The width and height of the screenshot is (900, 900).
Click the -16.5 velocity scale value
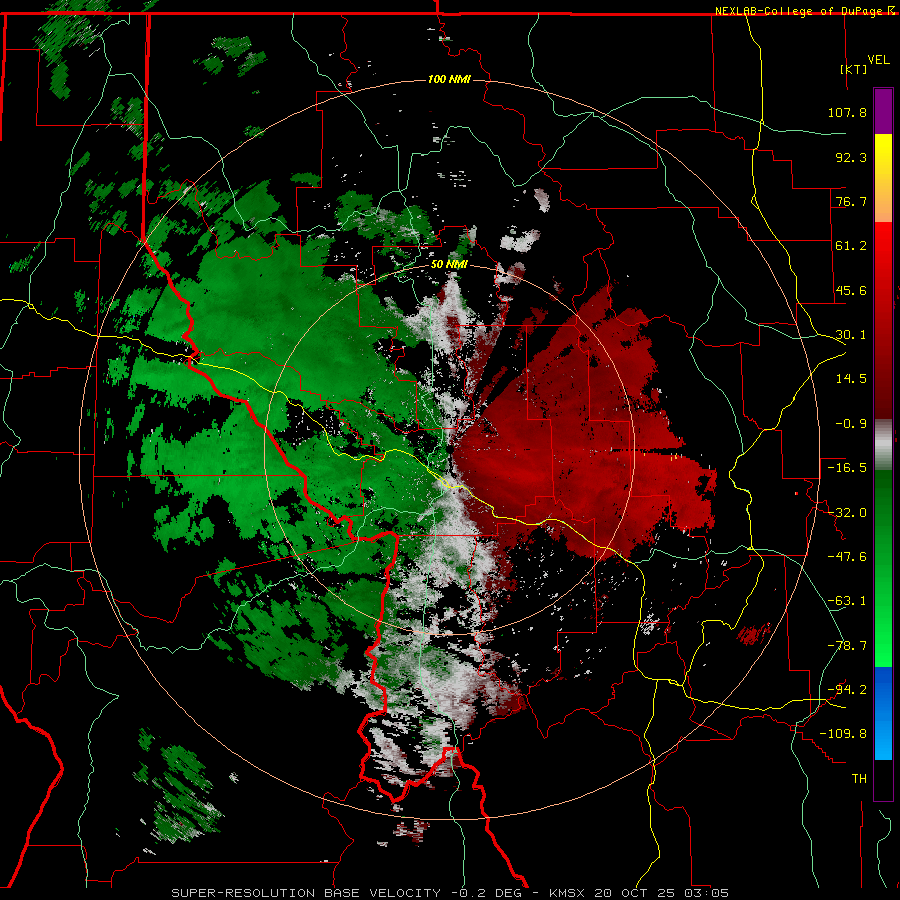click(x=847, y=468)
